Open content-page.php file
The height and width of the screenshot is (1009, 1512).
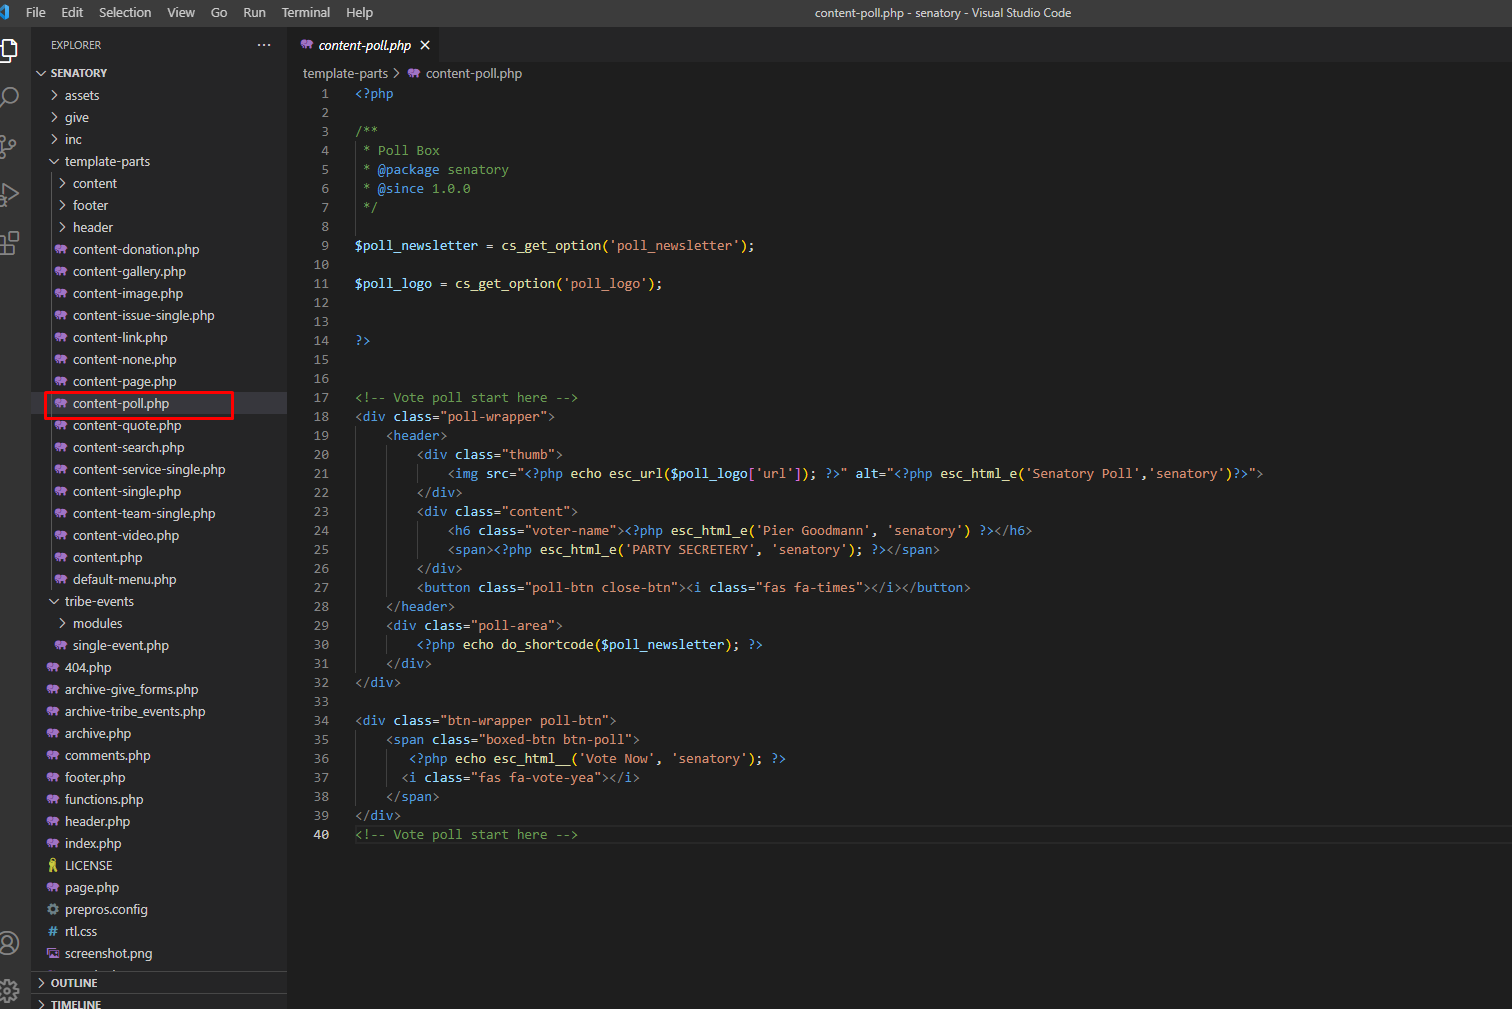159,381
